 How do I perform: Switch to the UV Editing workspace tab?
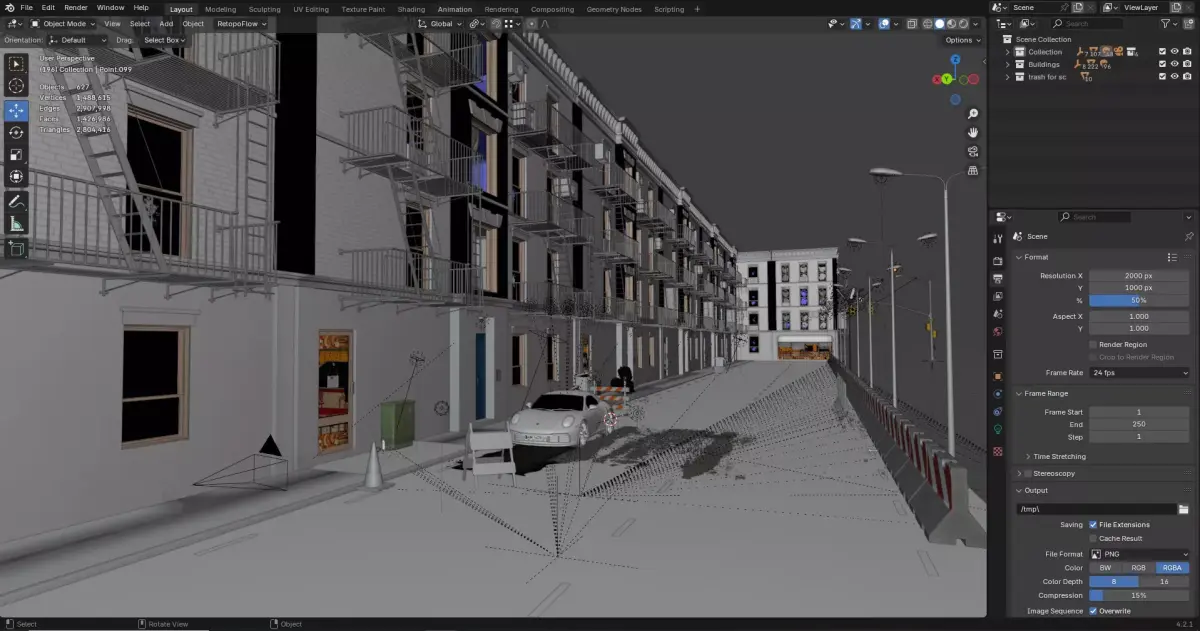click(311, 9)
